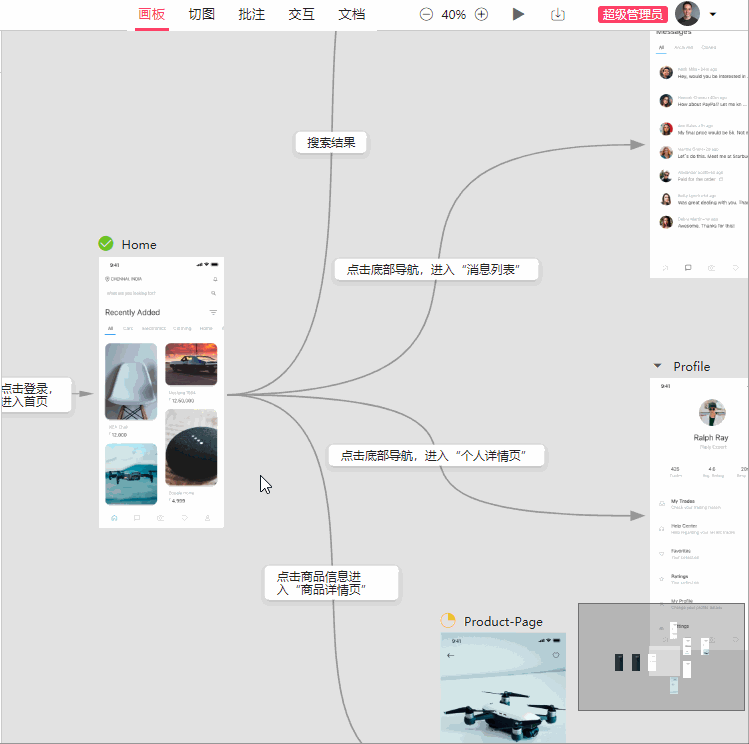Select the "商品详情页" flow label
The width and height of the screenshot is (749, 744).
tap(331, 583)
